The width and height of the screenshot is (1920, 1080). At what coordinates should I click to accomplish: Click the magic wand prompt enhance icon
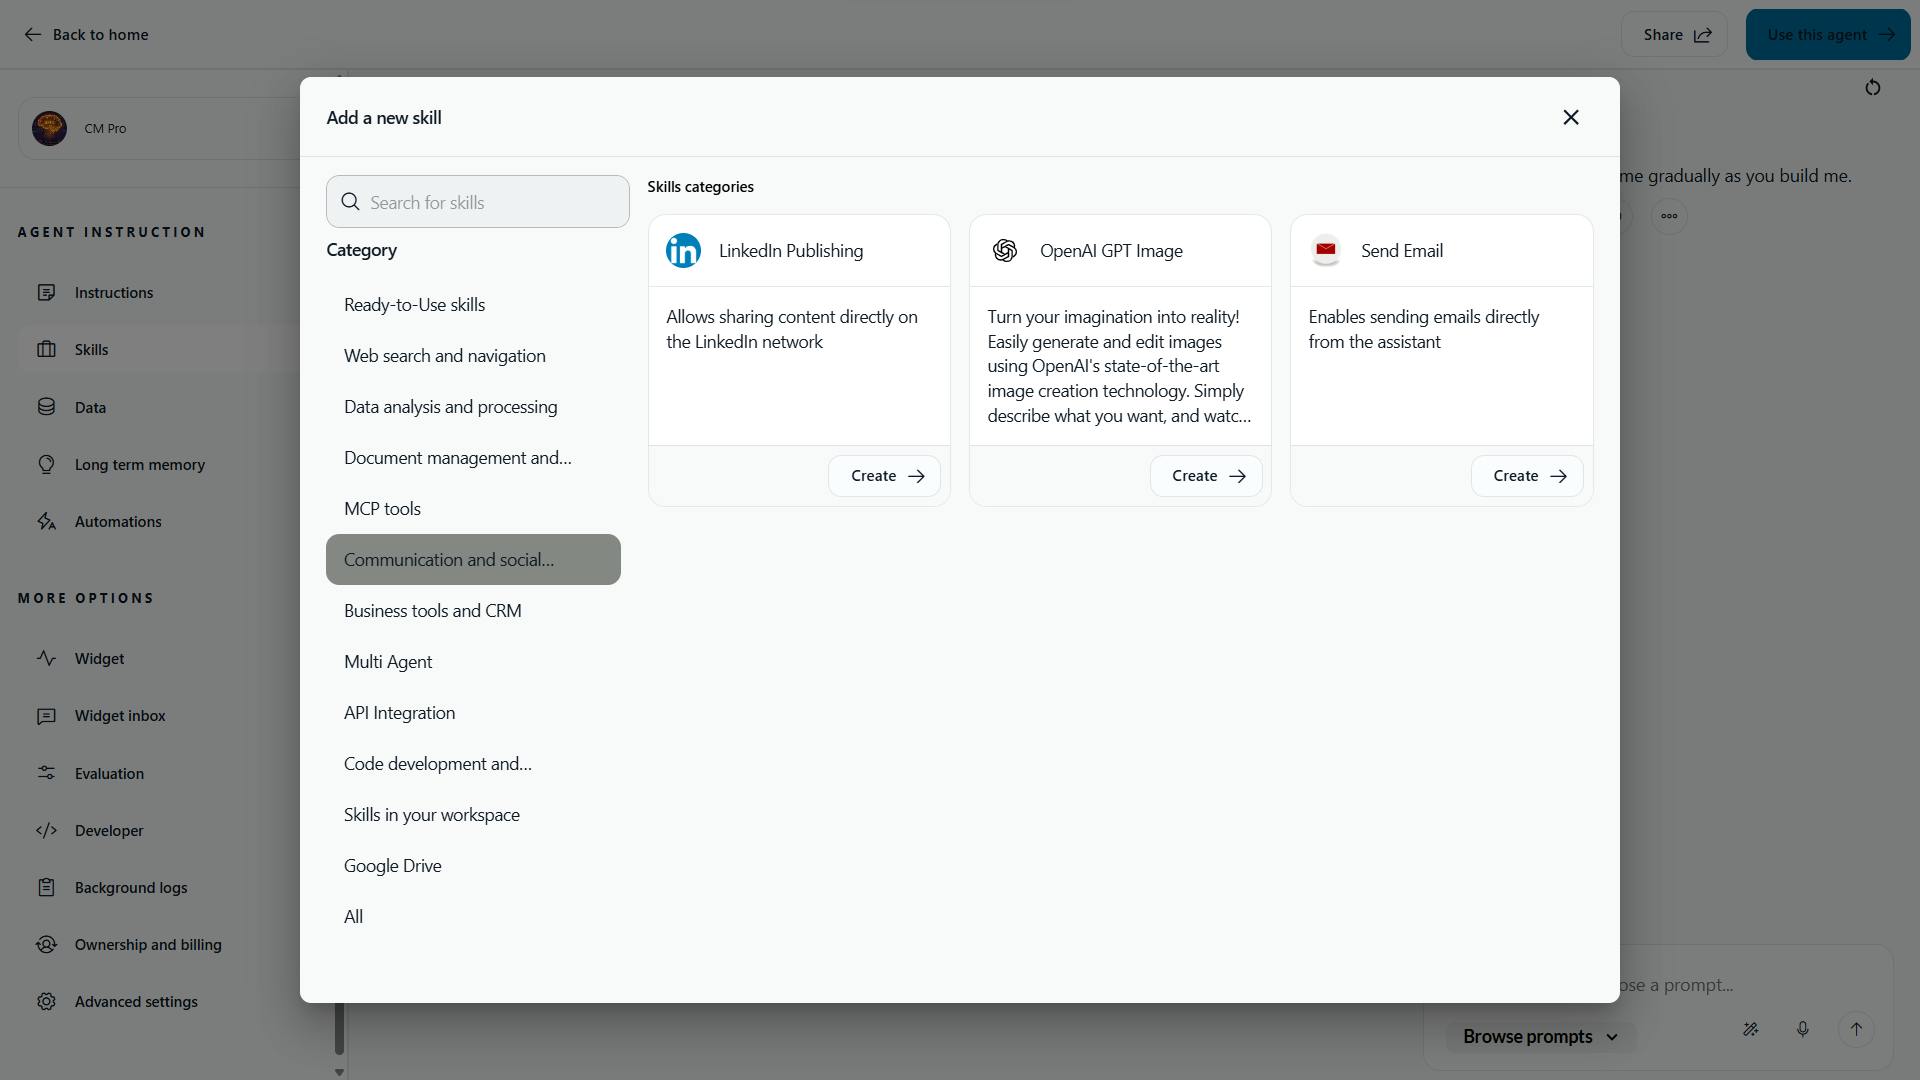pos(1750,1029)
